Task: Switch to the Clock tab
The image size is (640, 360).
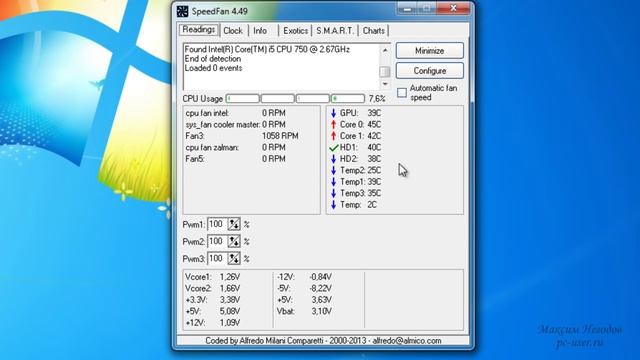Action: (233, 31)
